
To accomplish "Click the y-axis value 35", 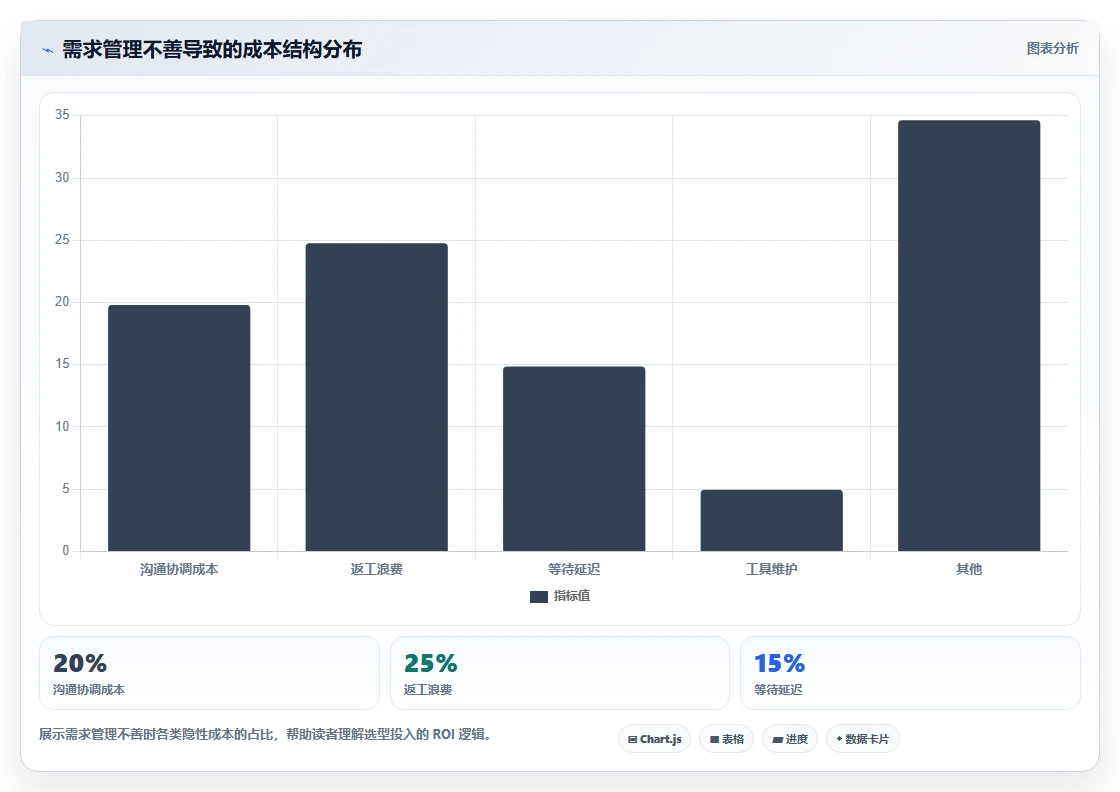I will 62,115.
